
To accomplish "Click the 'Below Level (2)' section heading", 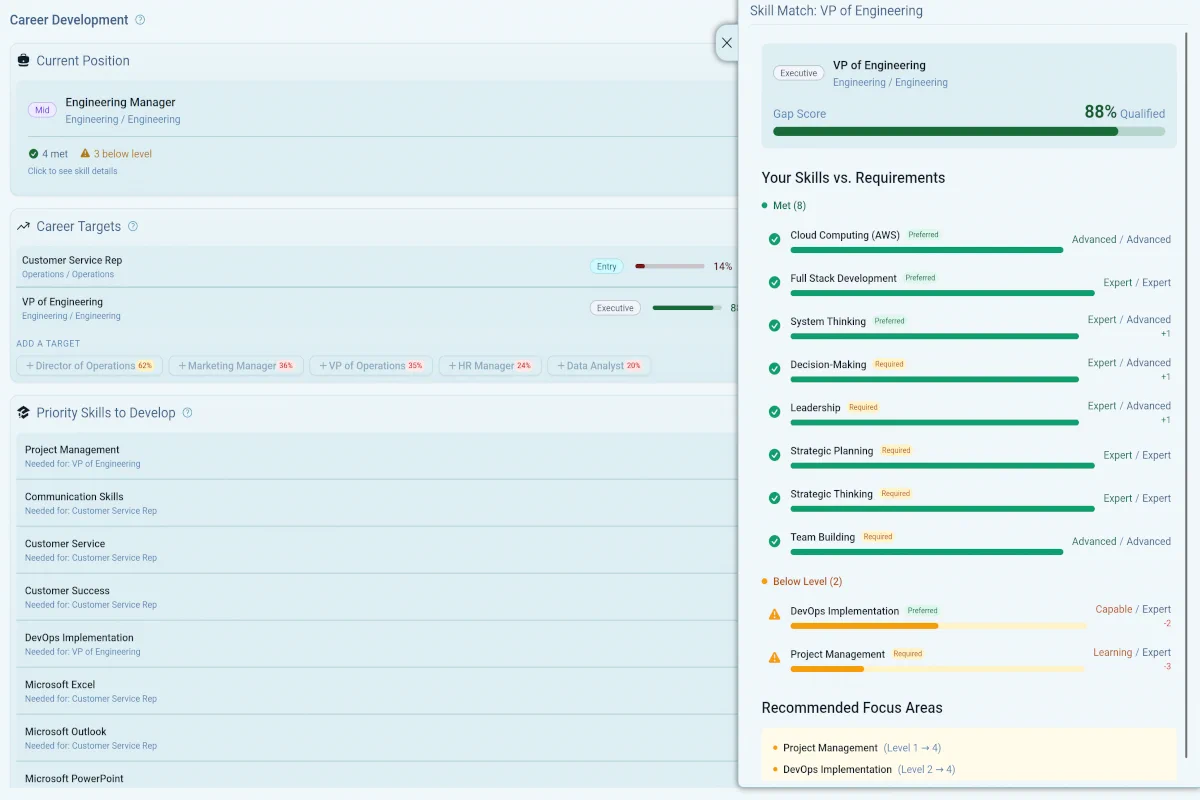I will pyautogui.click(x=807, y=582).
